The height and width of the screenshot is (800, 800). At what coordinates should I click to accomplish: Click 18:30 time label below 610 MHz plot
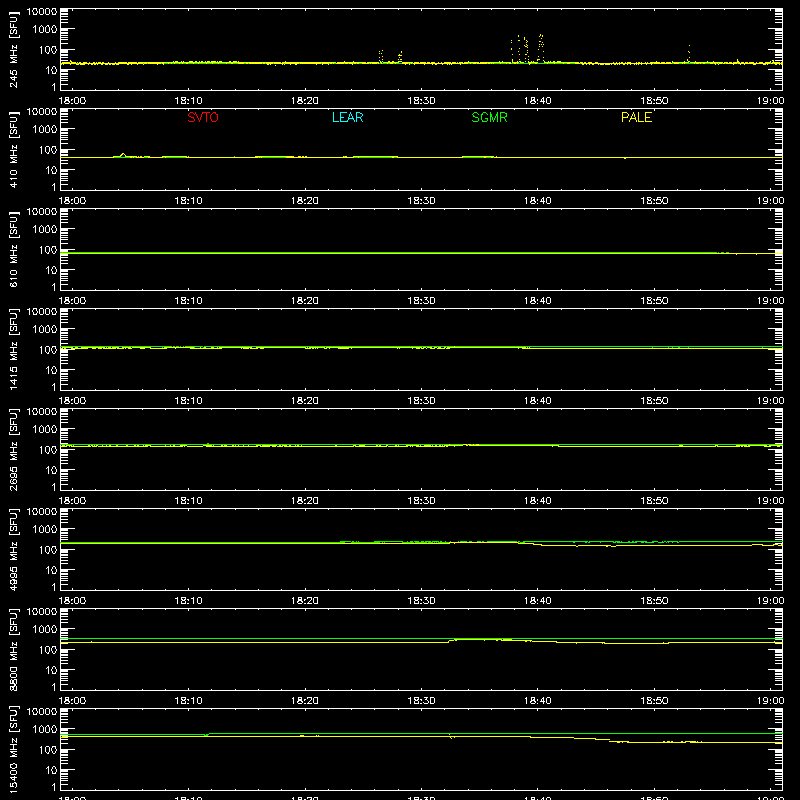pyautogui.click(x=421, y=301)
